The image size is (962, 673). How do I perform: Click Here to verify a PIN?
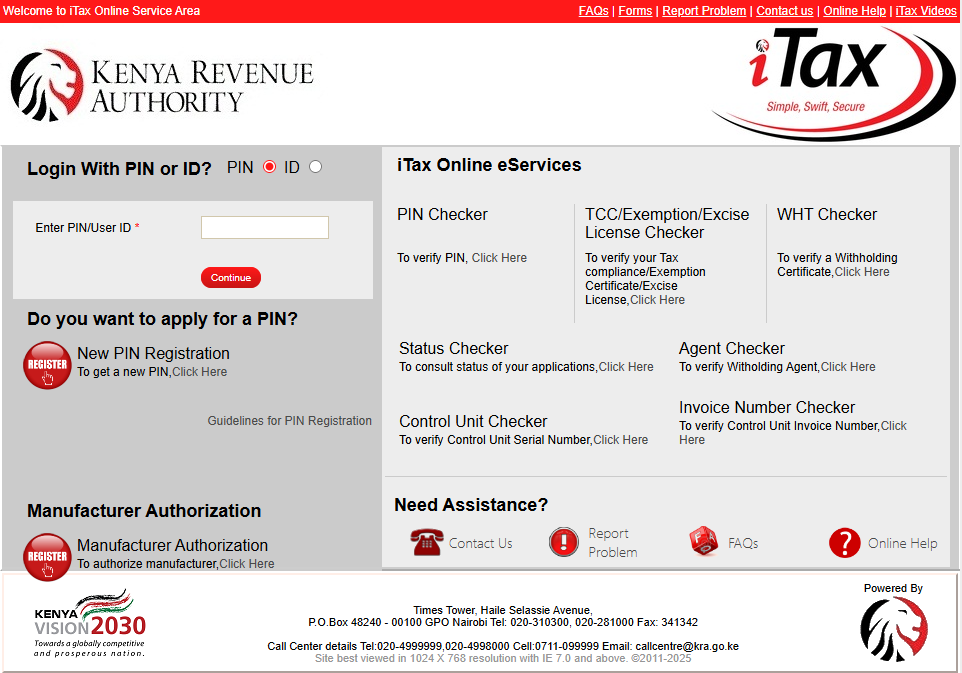(x=499, y=257)
